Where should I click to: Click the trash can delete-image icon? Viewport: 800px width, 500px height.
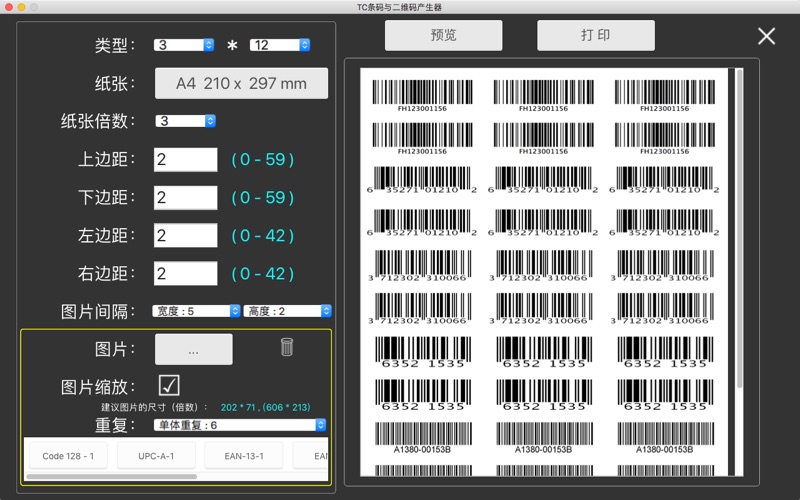click(287, 347)
